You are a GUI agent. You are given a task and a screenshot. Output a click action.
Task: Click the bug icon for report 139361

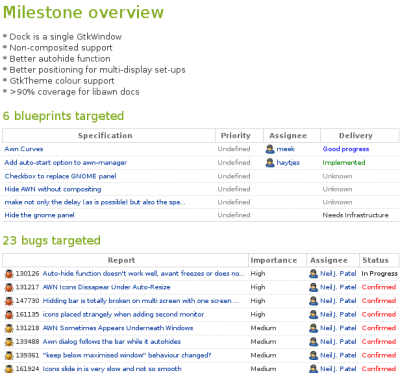click(x=9, y=356)
